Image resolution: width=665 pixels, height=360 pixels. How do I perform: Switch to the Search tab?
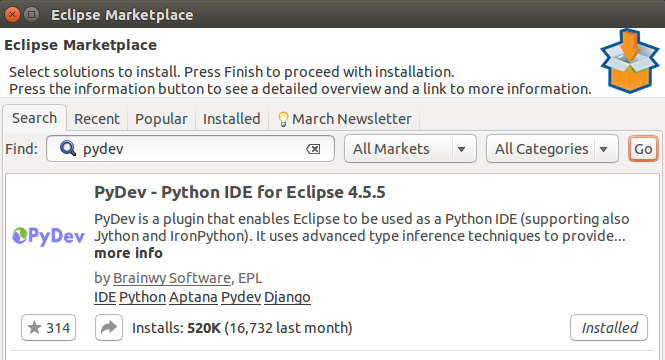[x=34, y=118]
